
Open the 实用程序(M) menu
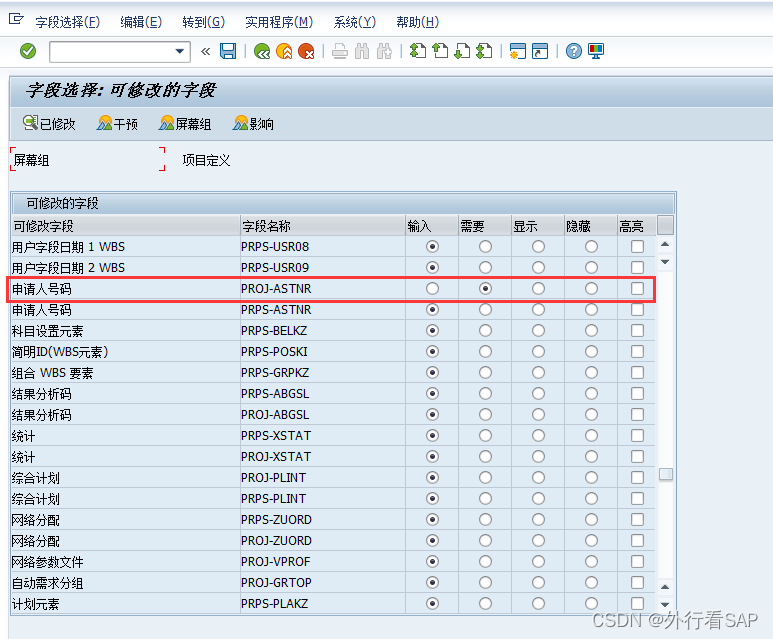coord(279,22)
